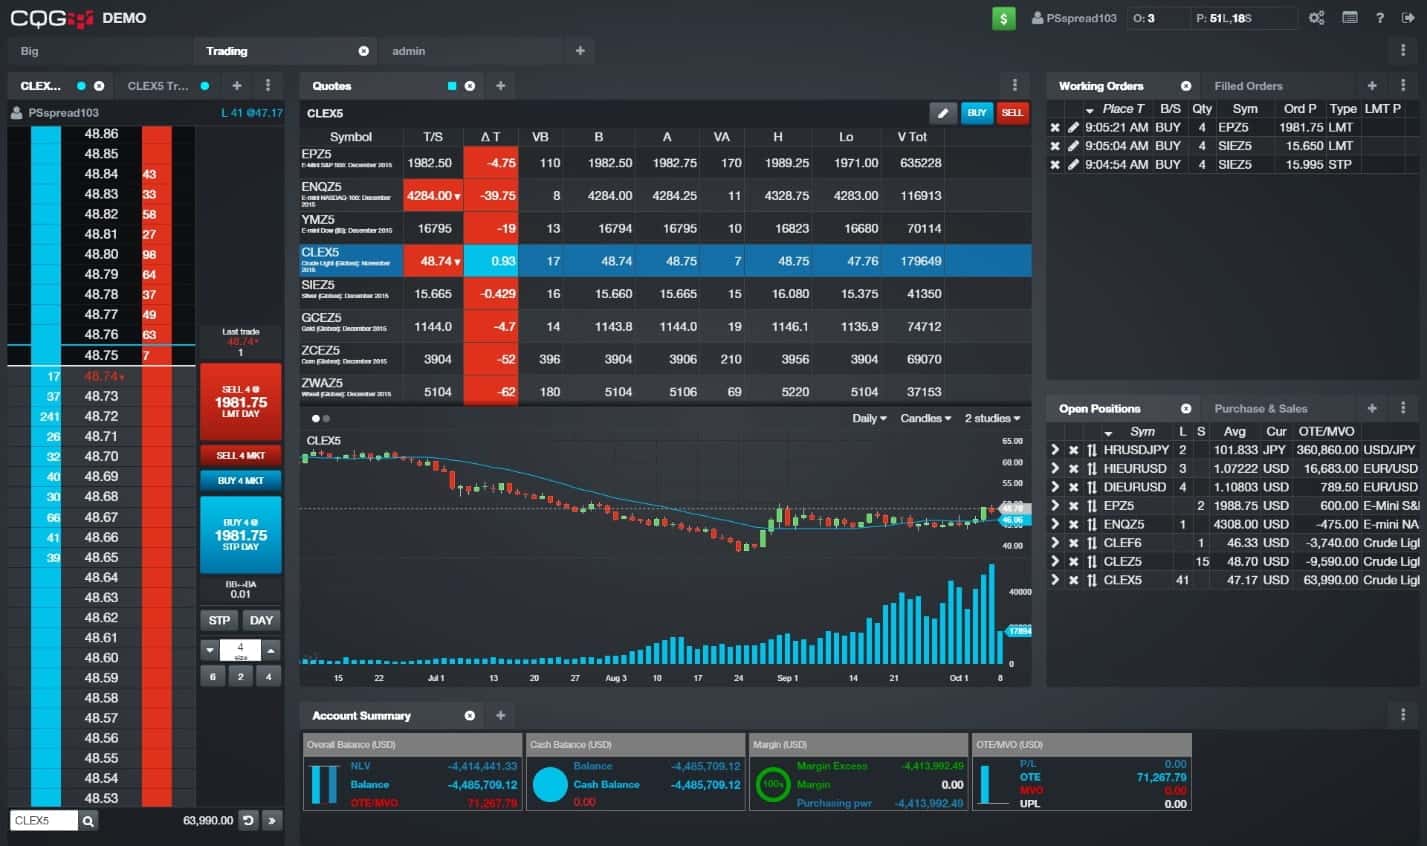1427x846 pixels.
Task: Click the logout icon at top right
Action: point(1409,18)
